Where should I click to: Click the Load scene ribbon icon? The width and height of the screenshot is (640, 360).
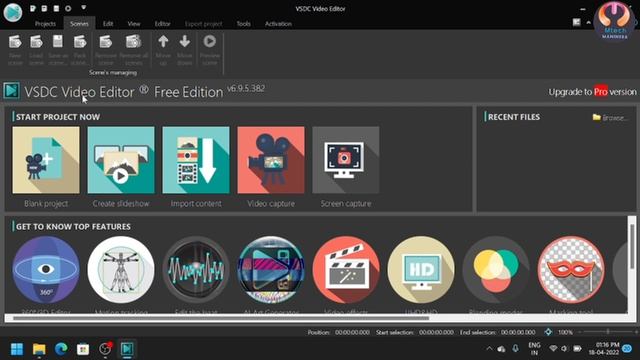(36, 42)
